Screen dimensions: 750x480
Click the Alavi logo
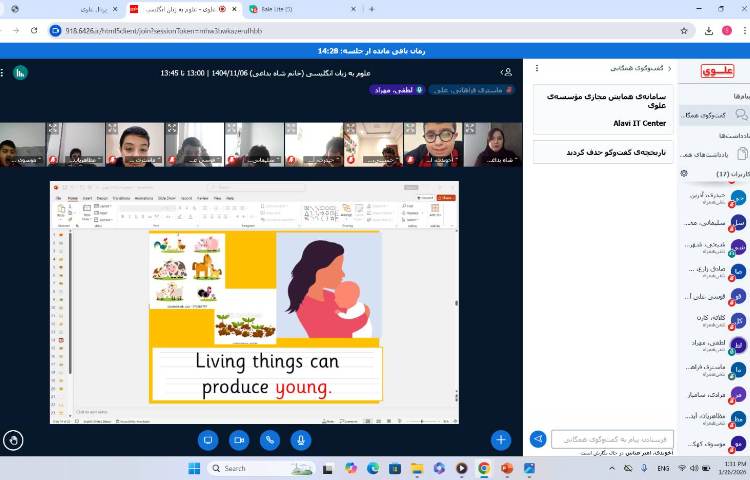(717, 71)
